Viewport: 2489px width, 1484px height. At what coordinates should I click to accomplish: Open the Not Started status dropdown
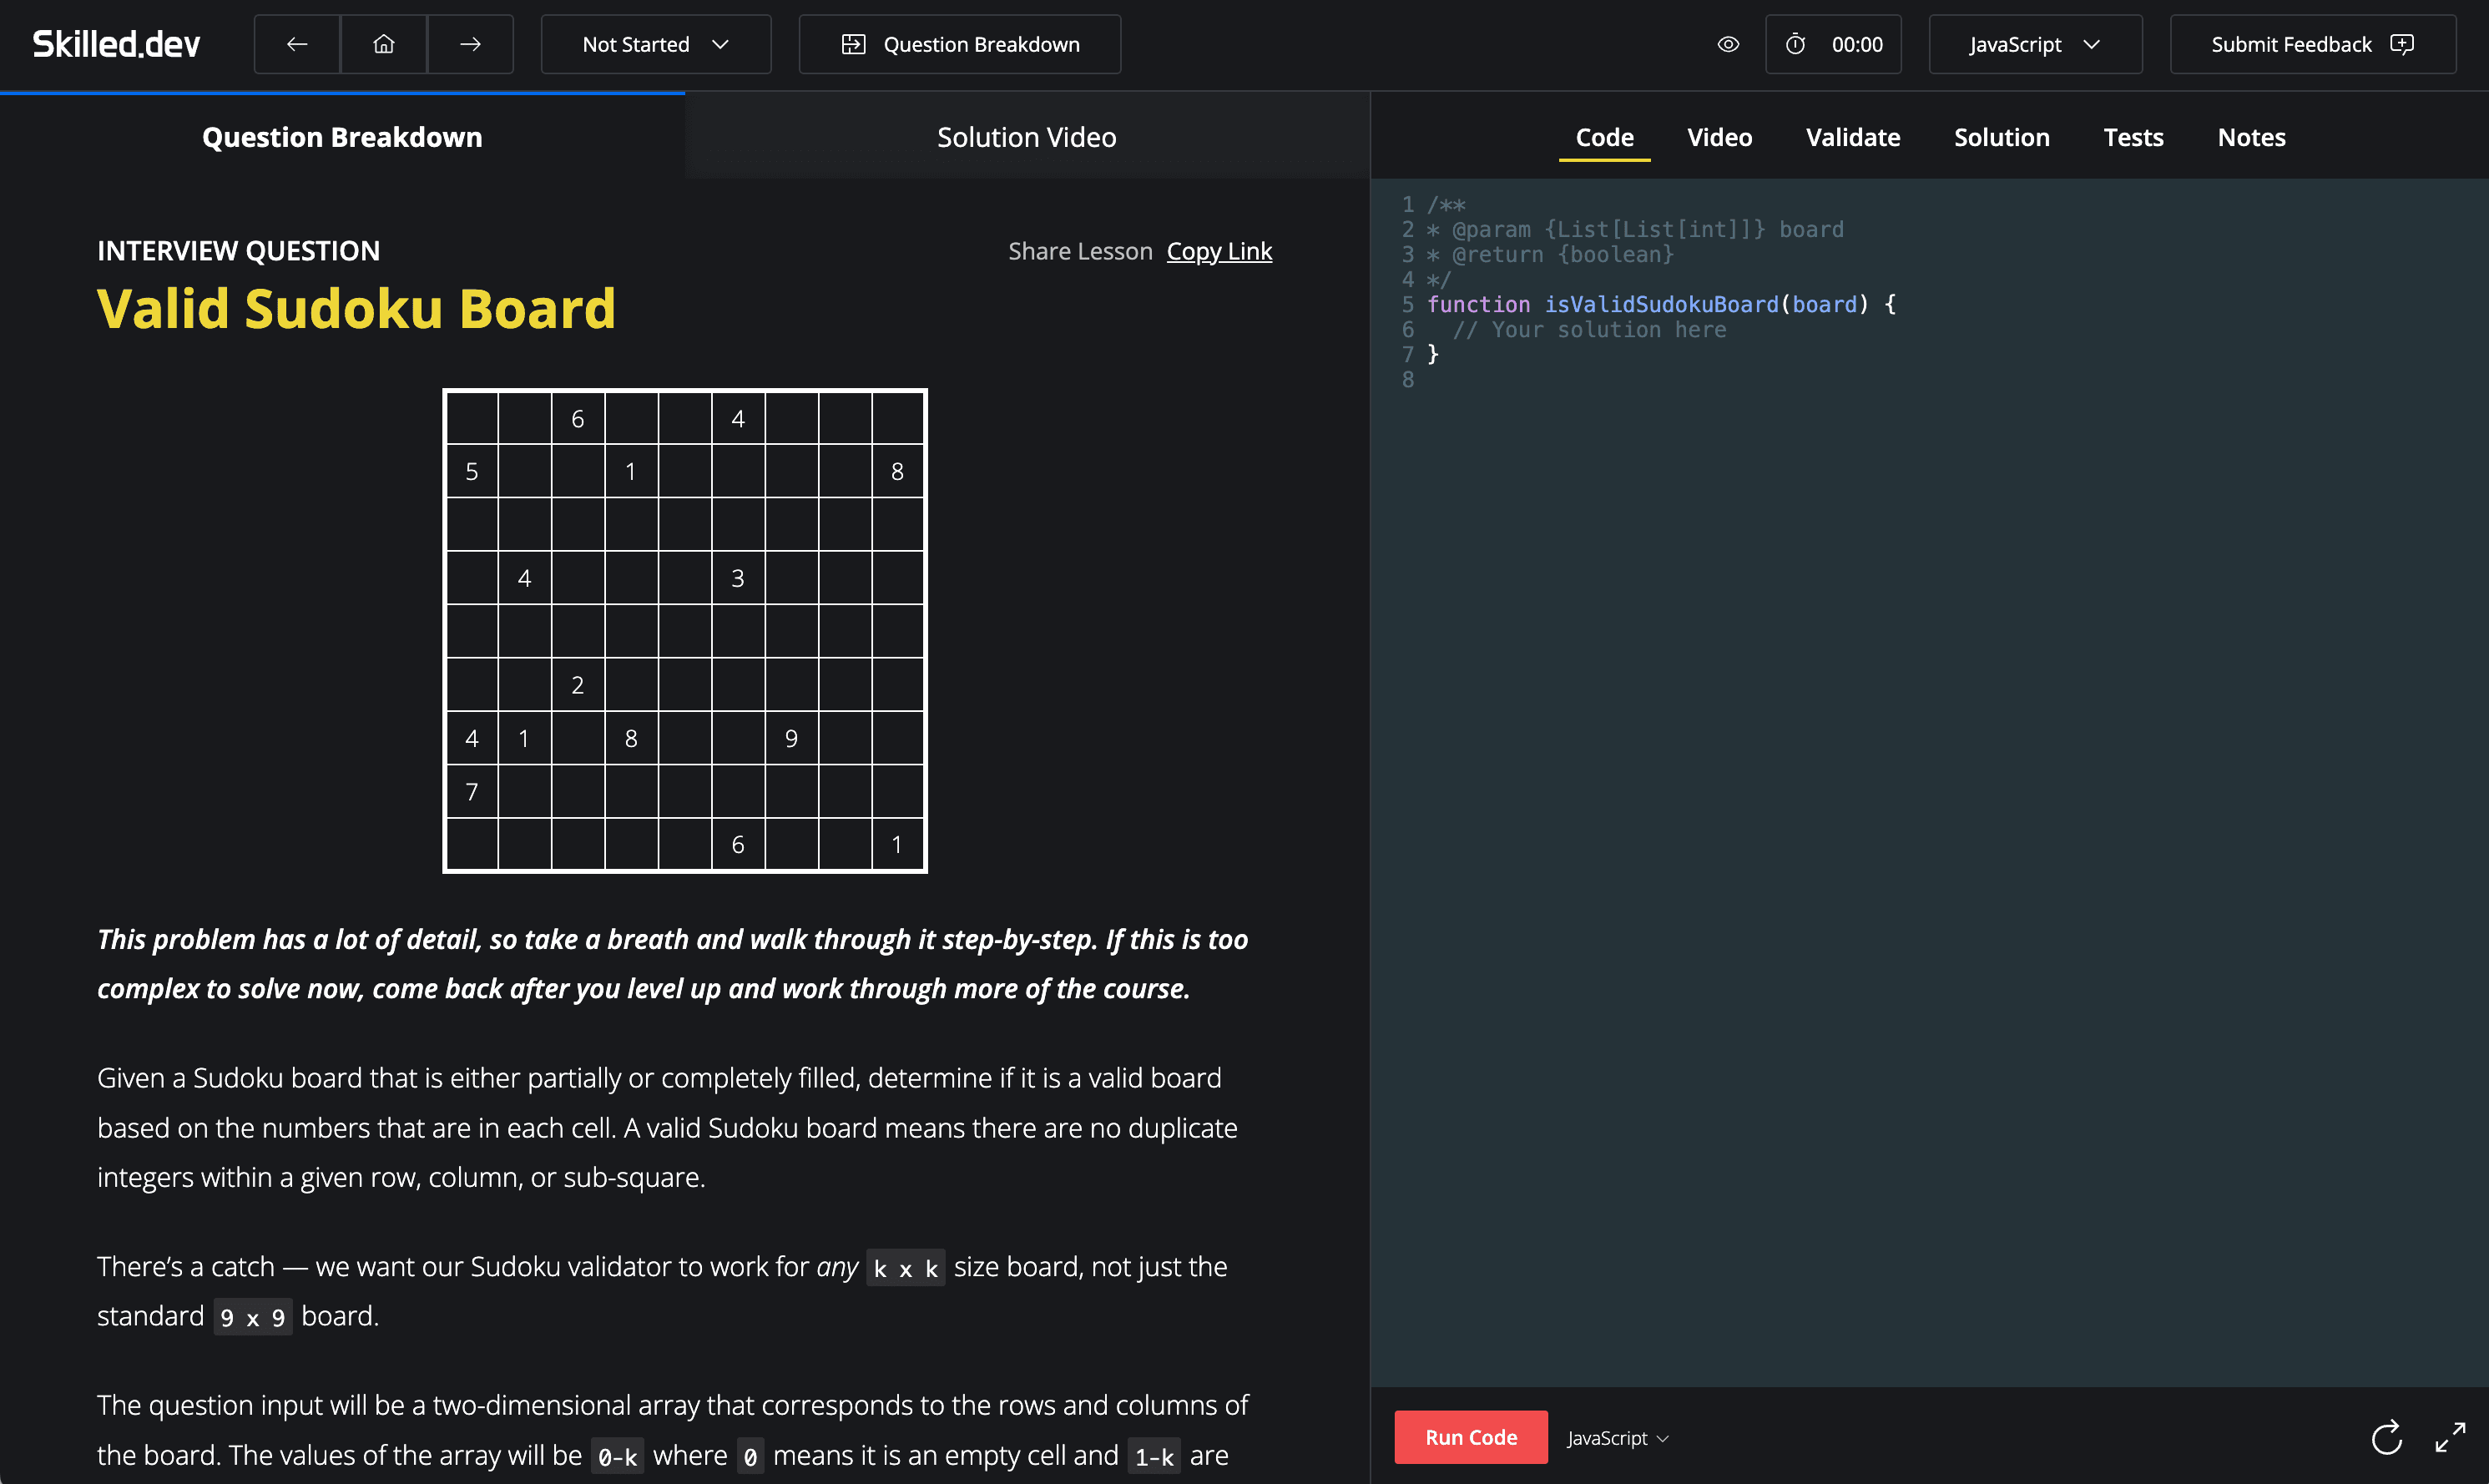coord(655,44)
